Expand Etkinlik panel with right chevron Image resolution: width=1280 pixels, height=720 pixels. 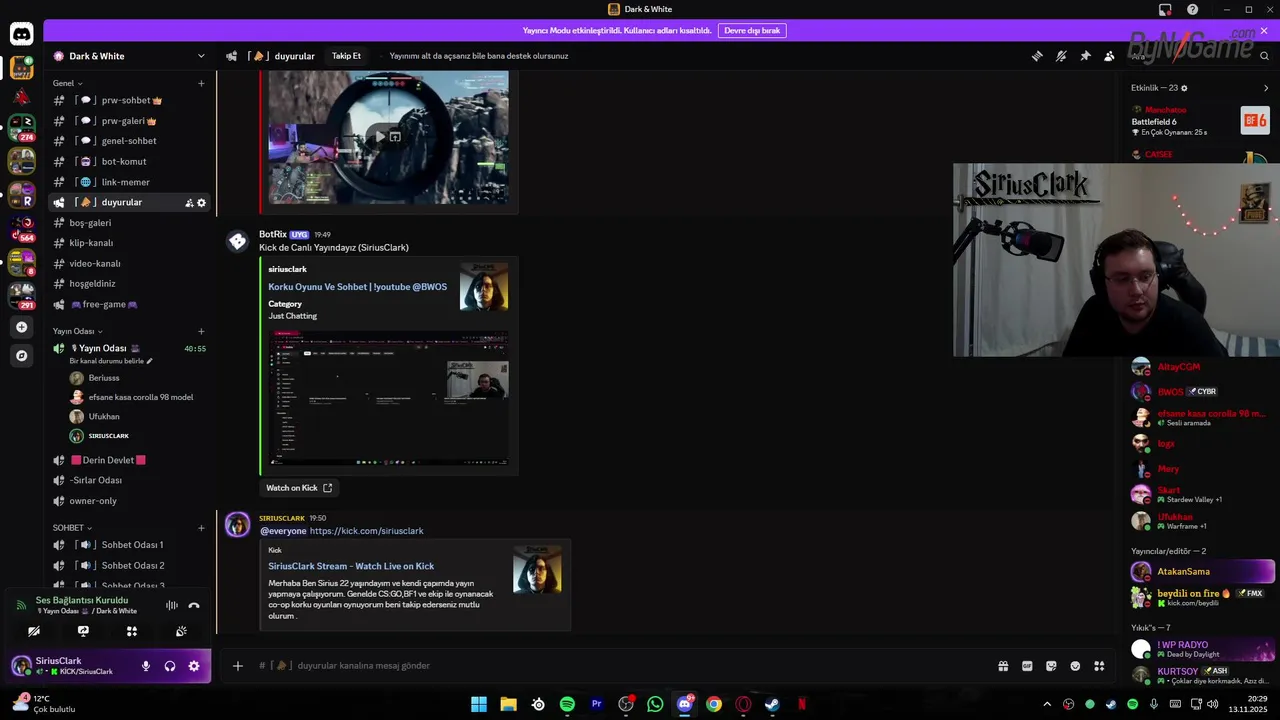coord(1265,88)
